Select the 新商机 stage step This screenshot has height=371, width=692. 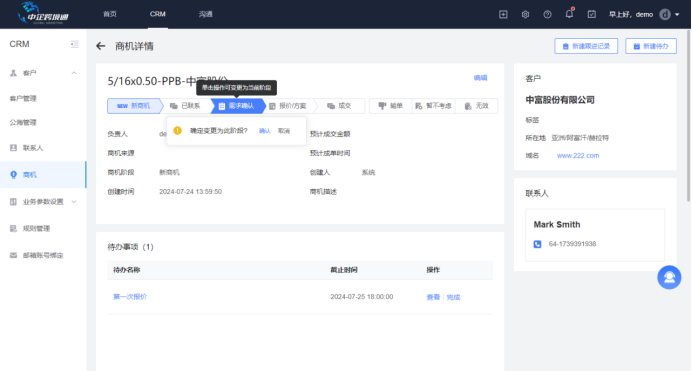point(134,106)
